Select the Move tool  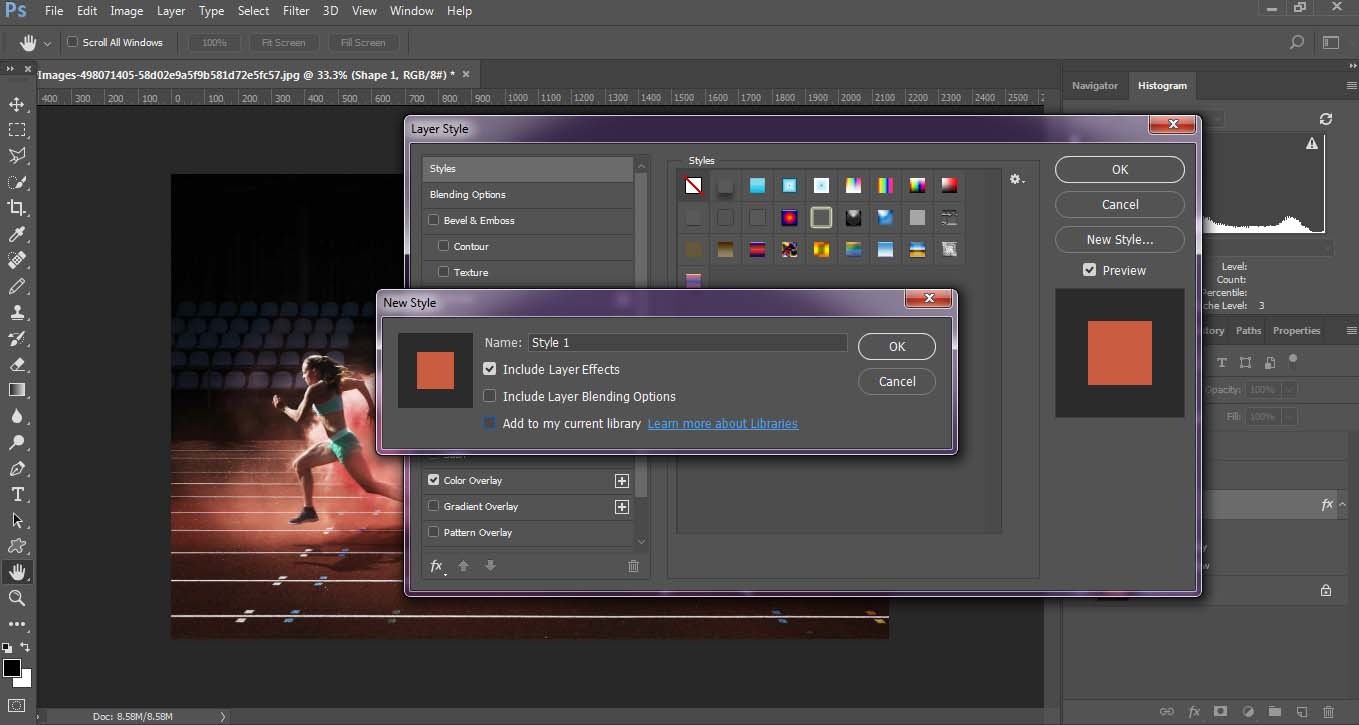pyautogui.click(x=17, y=104)
